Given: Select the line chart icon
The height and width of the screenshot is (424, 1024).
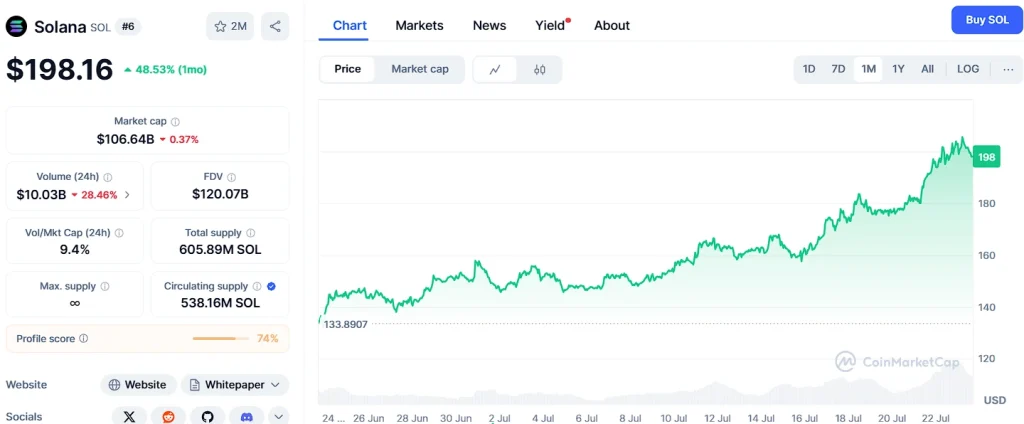Looking at the screenshot, I should coord(495,69).
